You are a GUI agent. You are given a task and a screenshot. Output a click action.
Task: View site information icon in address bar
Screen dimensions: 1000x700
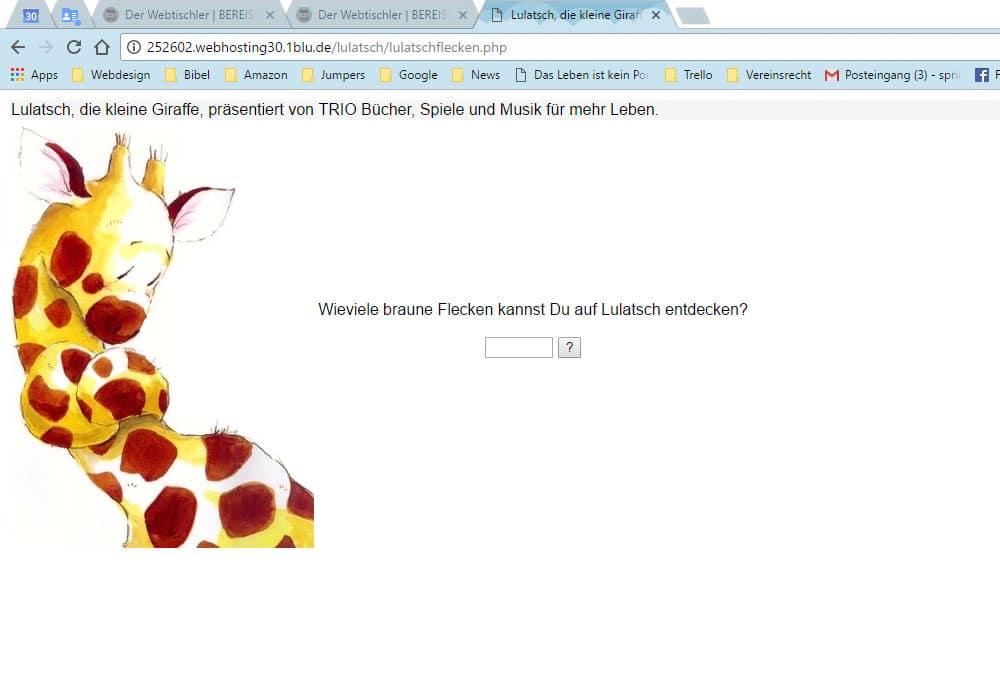click(x=134, y=47)
